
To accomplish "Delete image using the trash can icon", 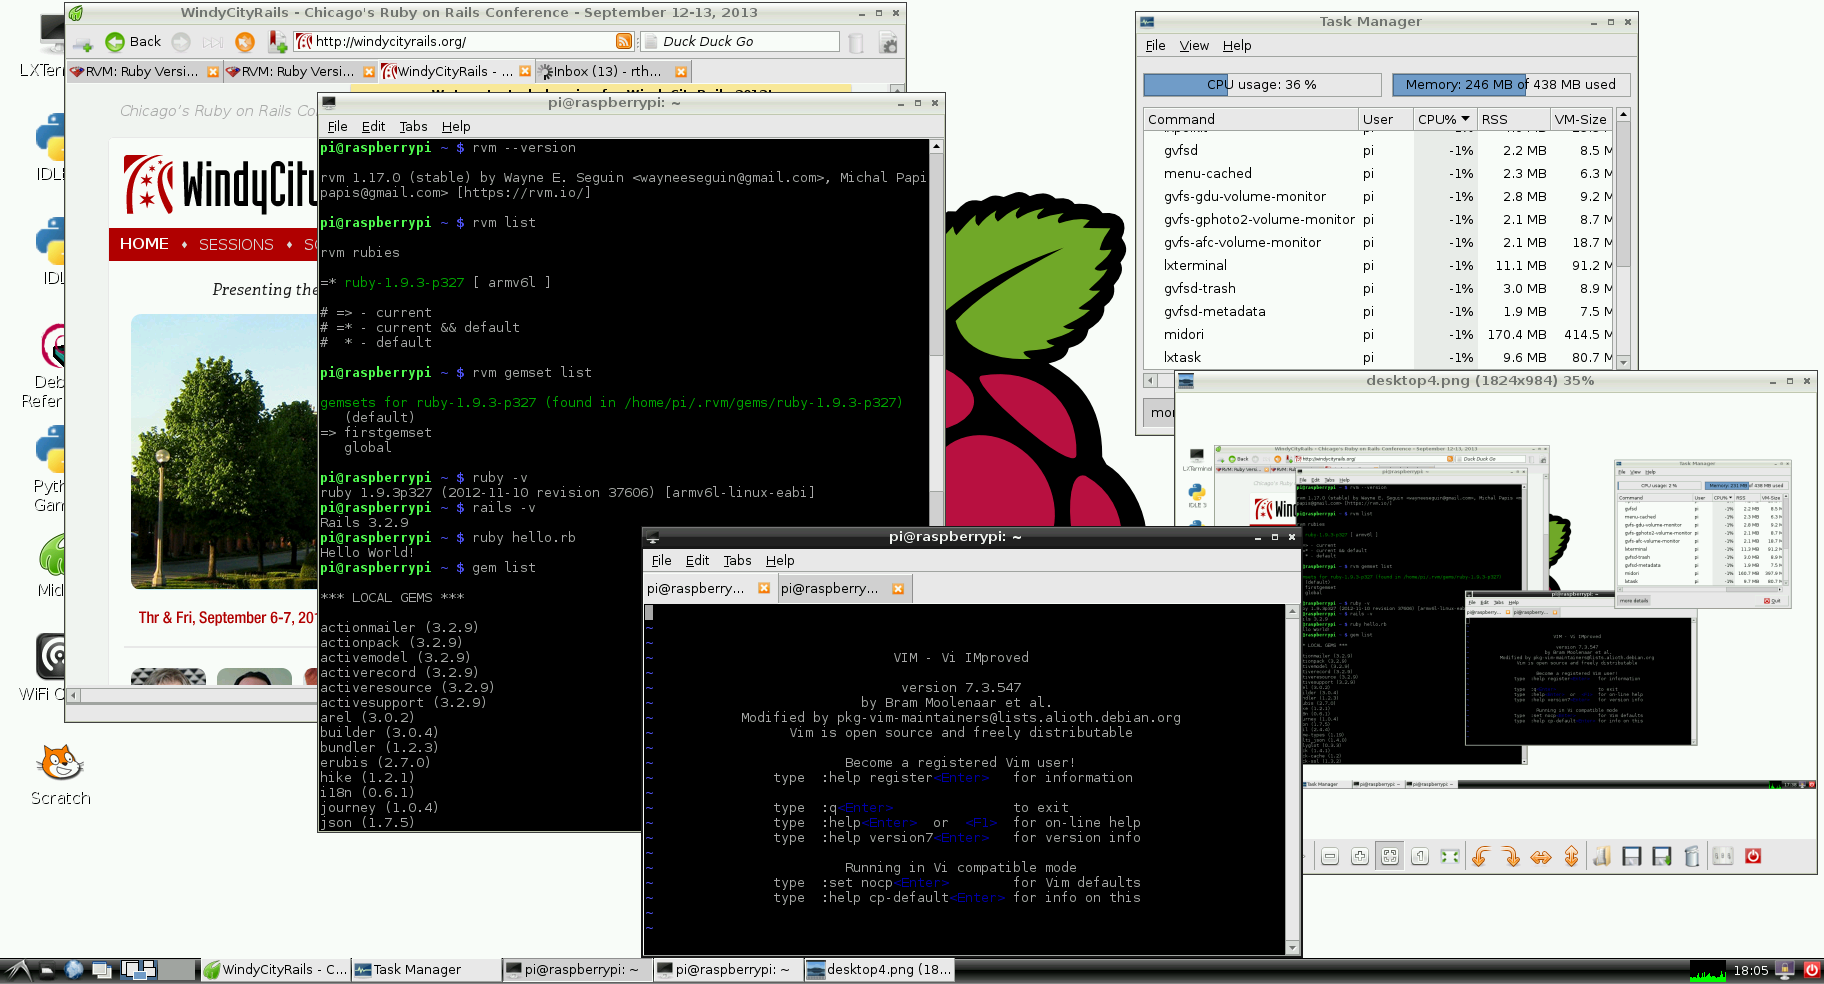I will point(1692,856).
